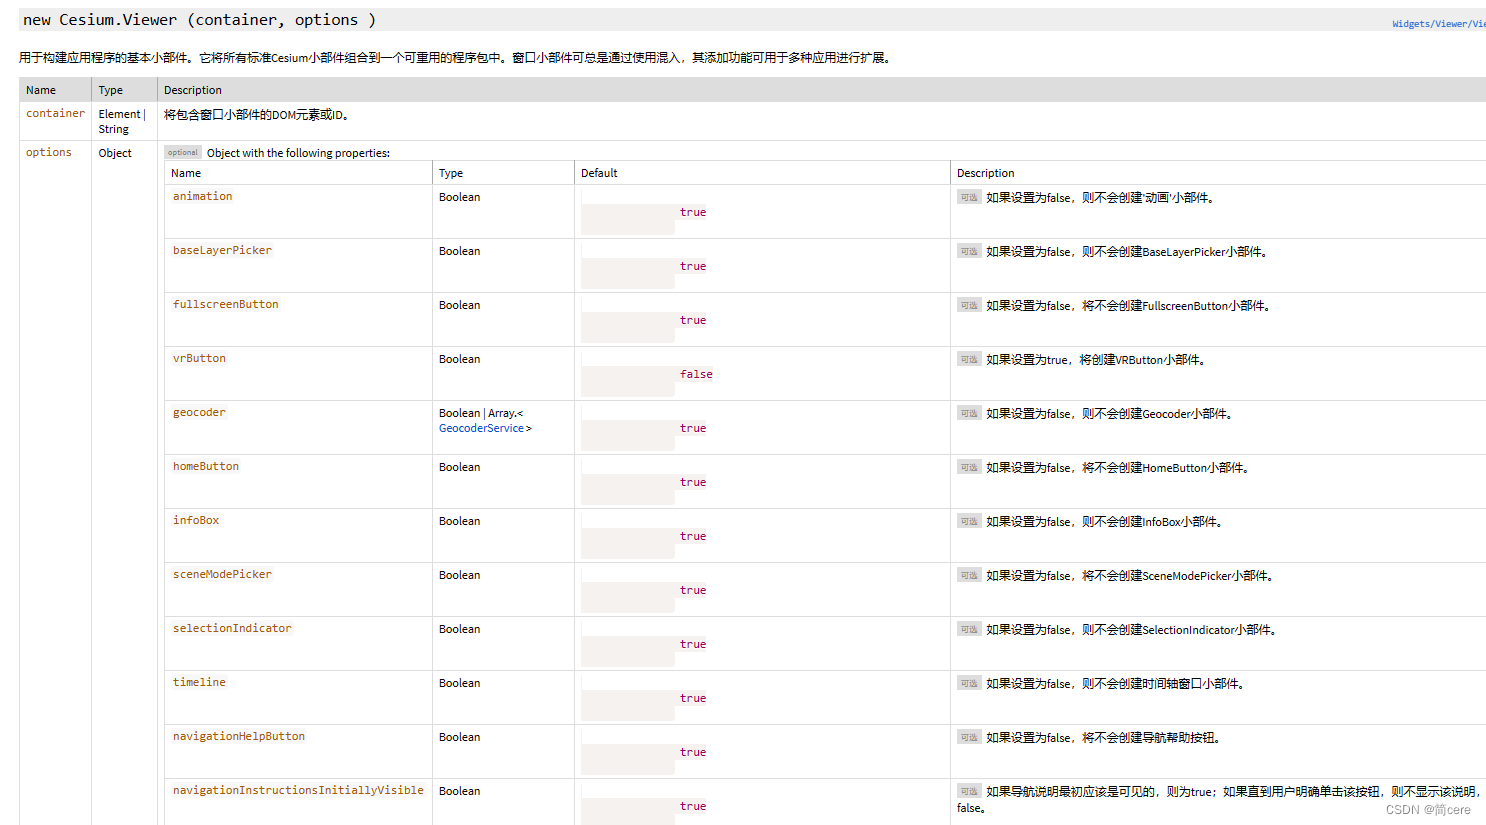Select the 'timeline' property name
The image size is (1486, 825).
pyautogui.click(x=199, y=682)
